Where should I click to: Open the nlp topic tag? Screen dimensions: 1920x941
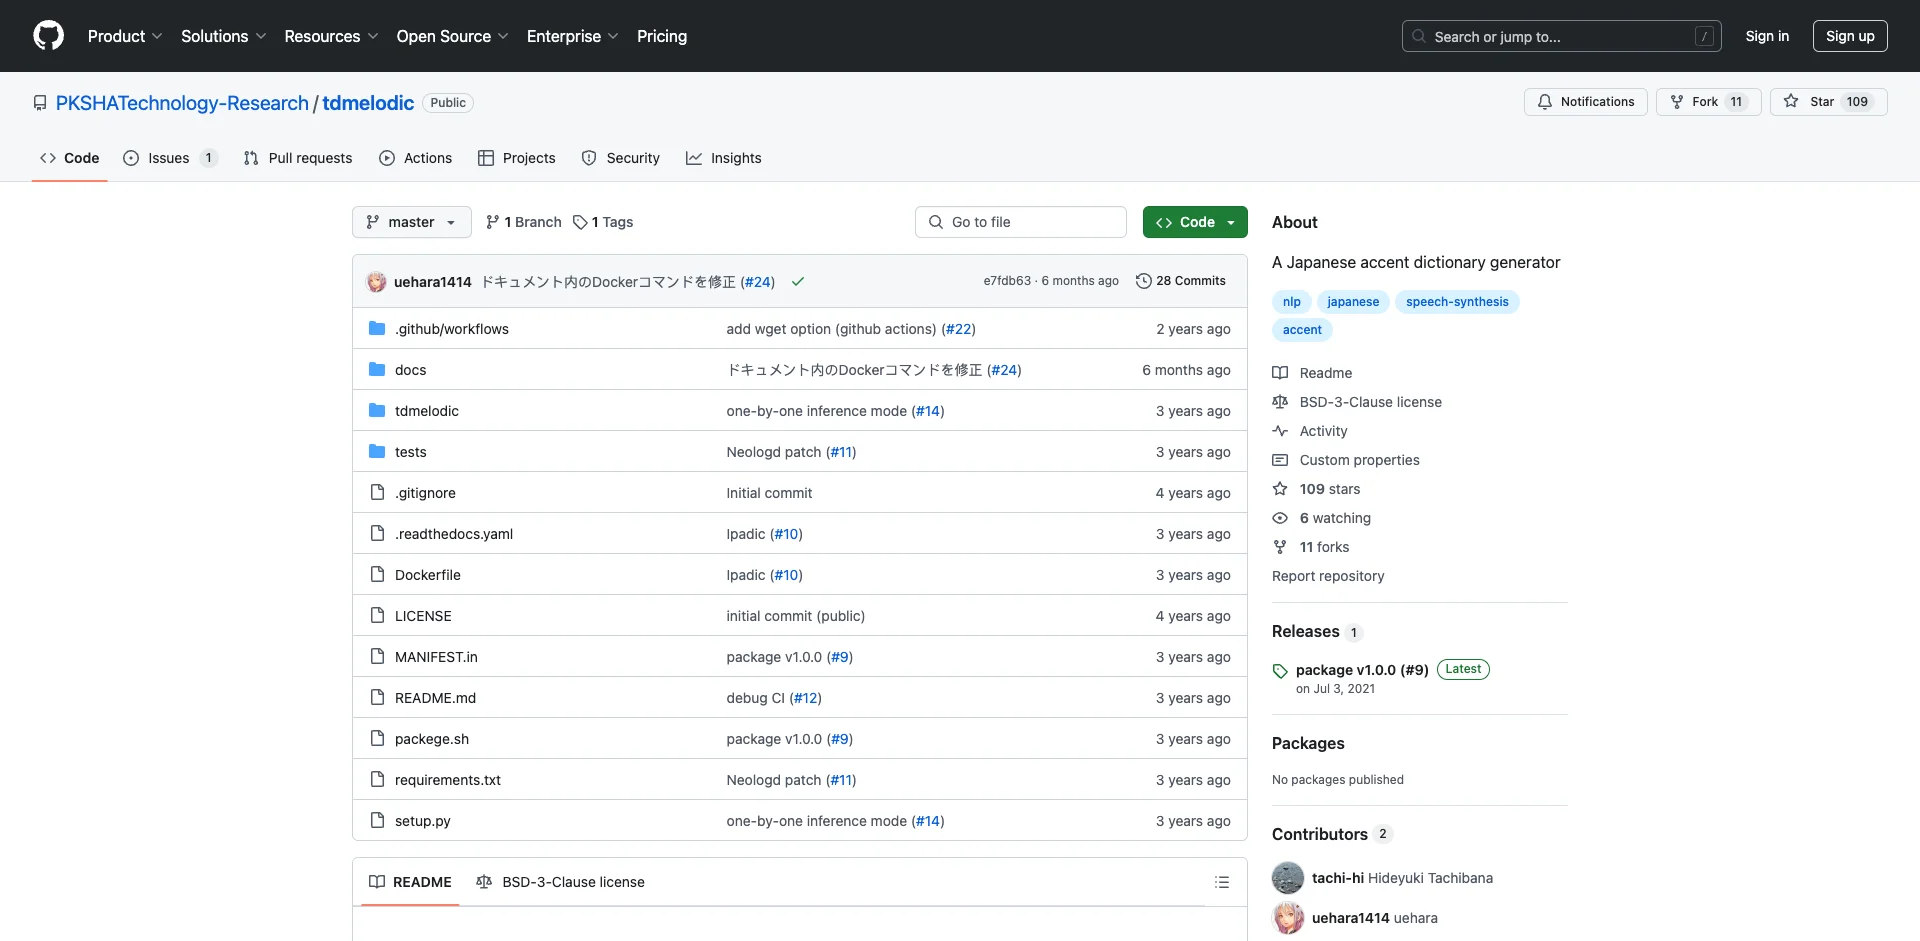[x=1292, y=302]
